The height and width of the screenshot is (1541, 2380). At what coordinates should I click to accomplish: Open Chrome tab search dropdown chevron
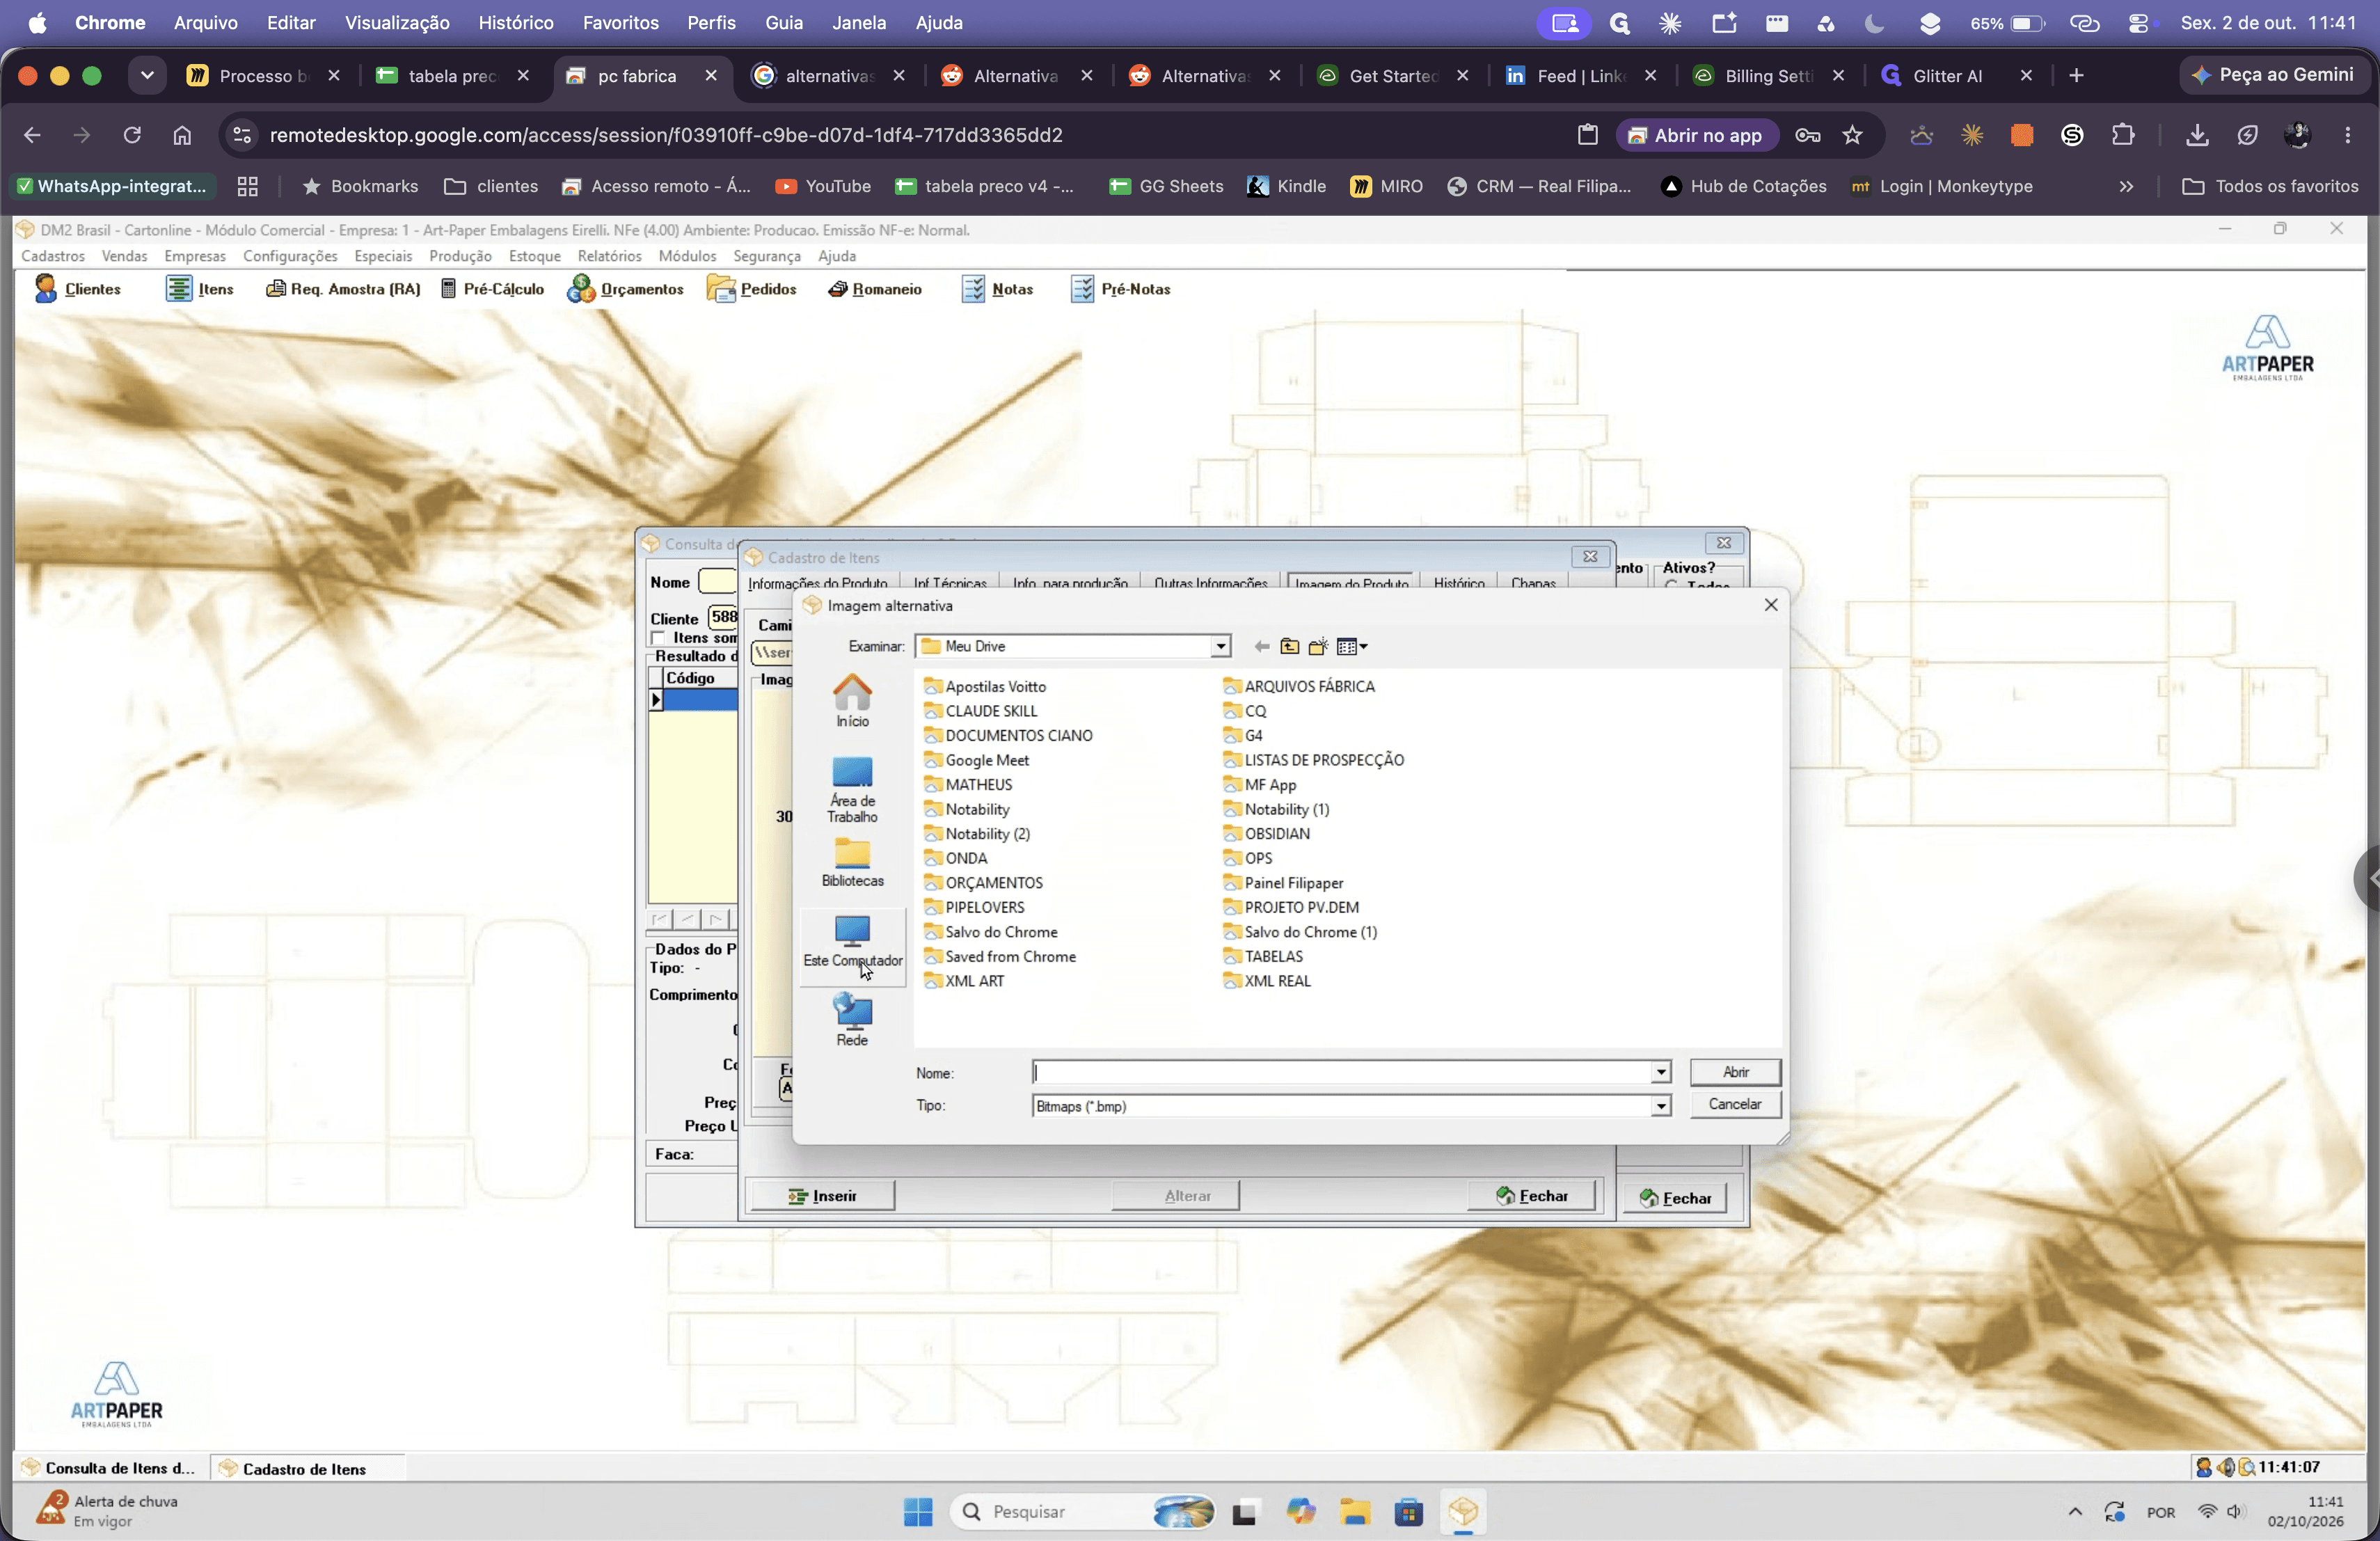point(147,75)
